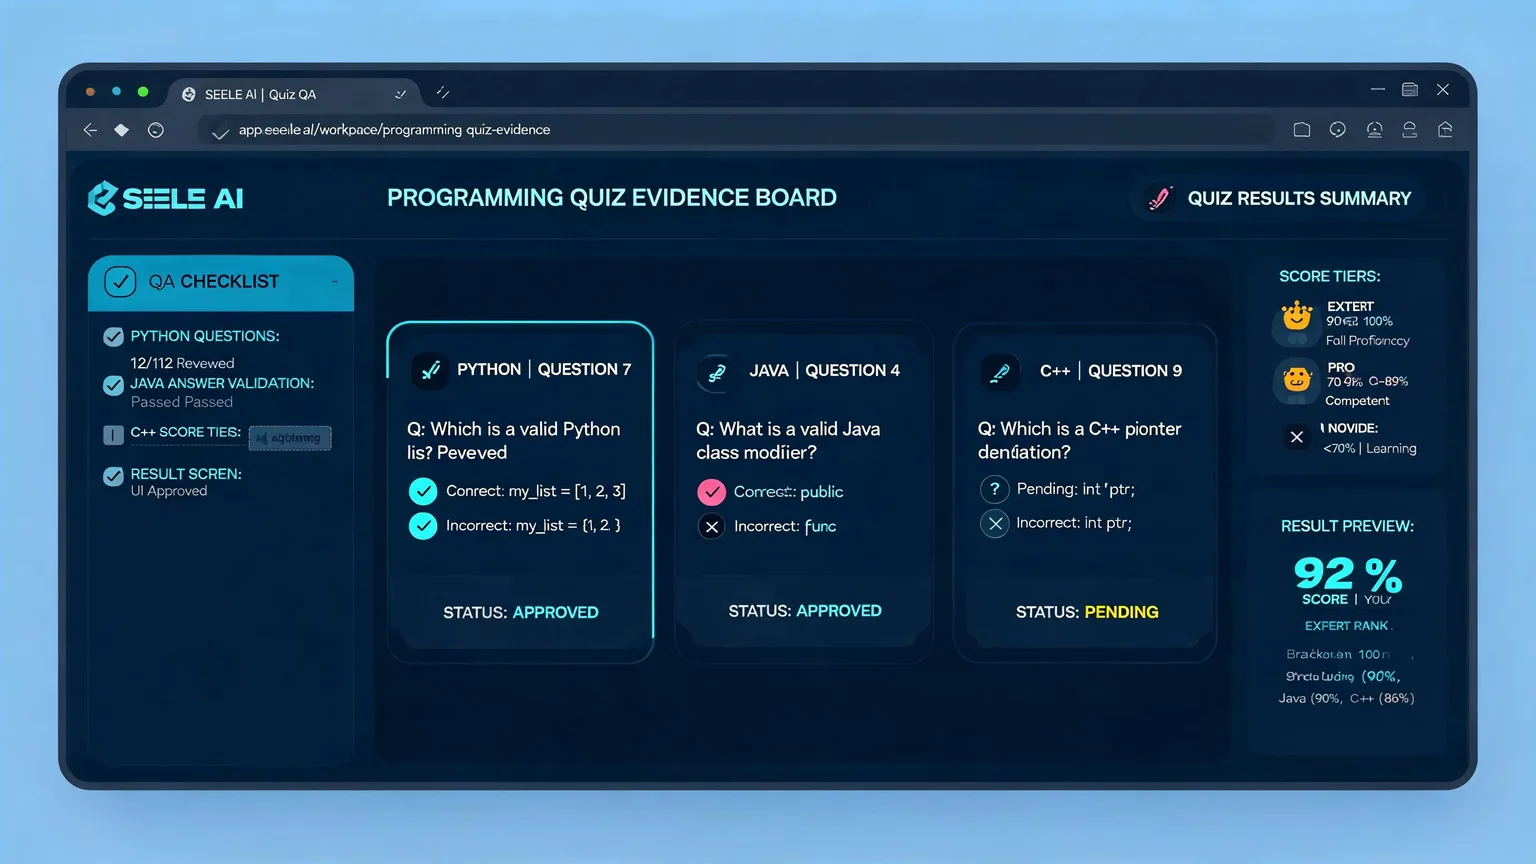
Task: Click Python card STATUS: APPROVED
Action: click(521, 612)
